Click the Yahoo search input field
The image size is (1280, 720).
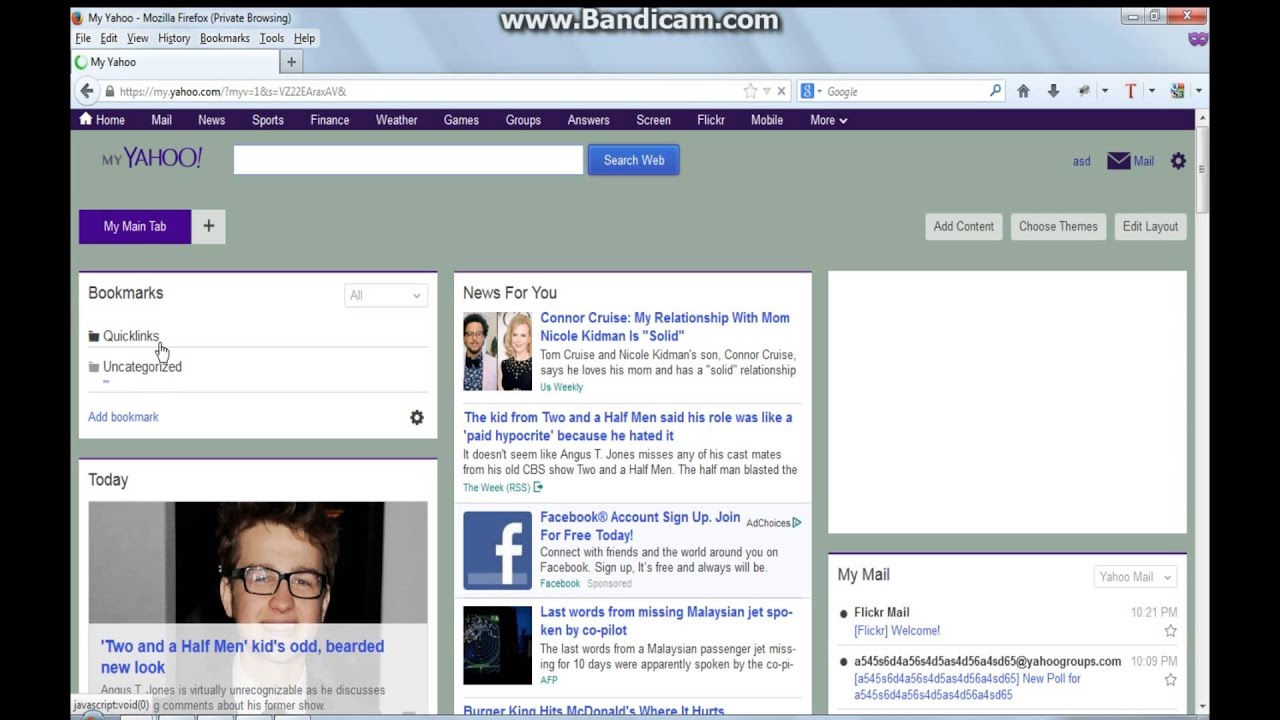[408, 160]
